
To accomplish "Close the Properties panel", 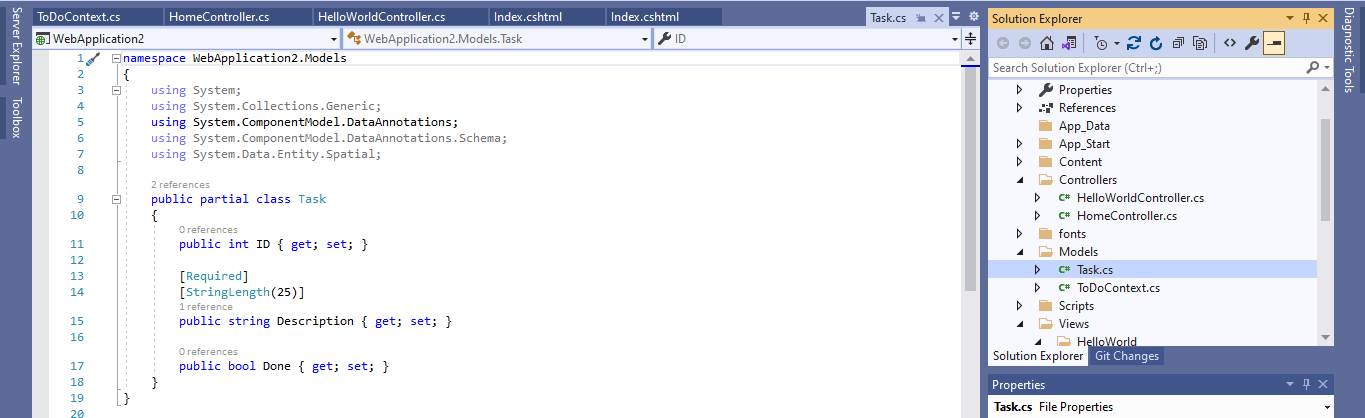I will [x=1323, y=384].
